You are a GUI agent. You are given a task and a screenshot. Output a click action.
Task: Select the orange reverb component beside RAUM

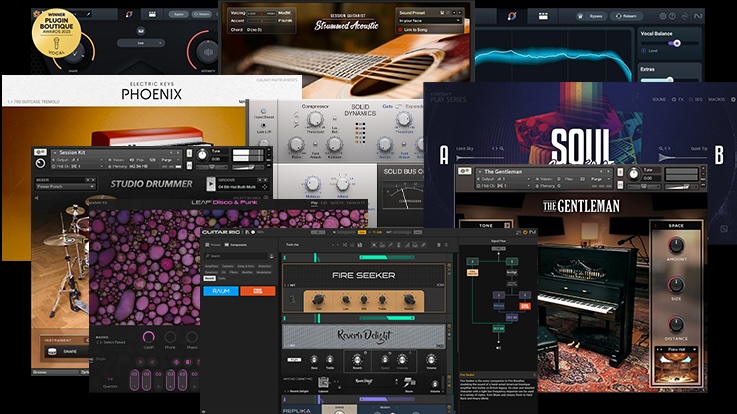(x=258, y=291)
